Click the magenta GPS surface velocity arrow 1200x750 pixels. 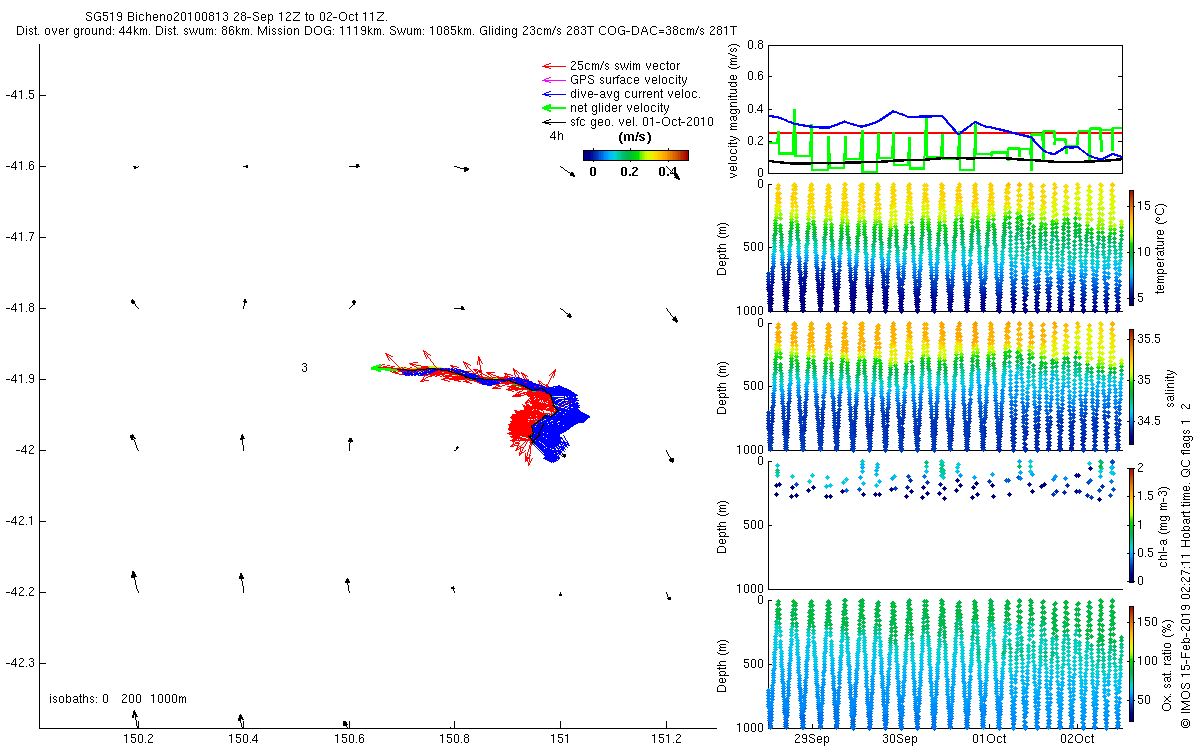(x=553, y=79)
